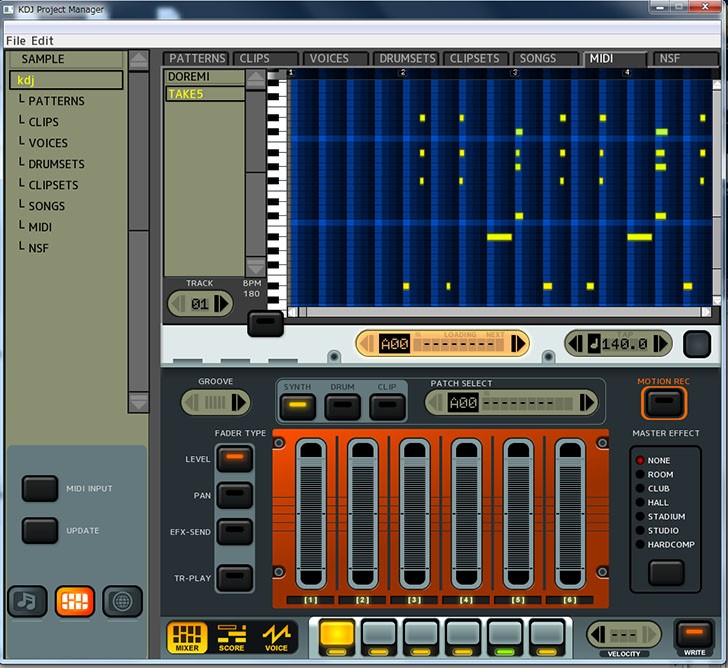Select TAKE5 in the MIDI list
728x668 pixels.
click(x=205, y=94)
